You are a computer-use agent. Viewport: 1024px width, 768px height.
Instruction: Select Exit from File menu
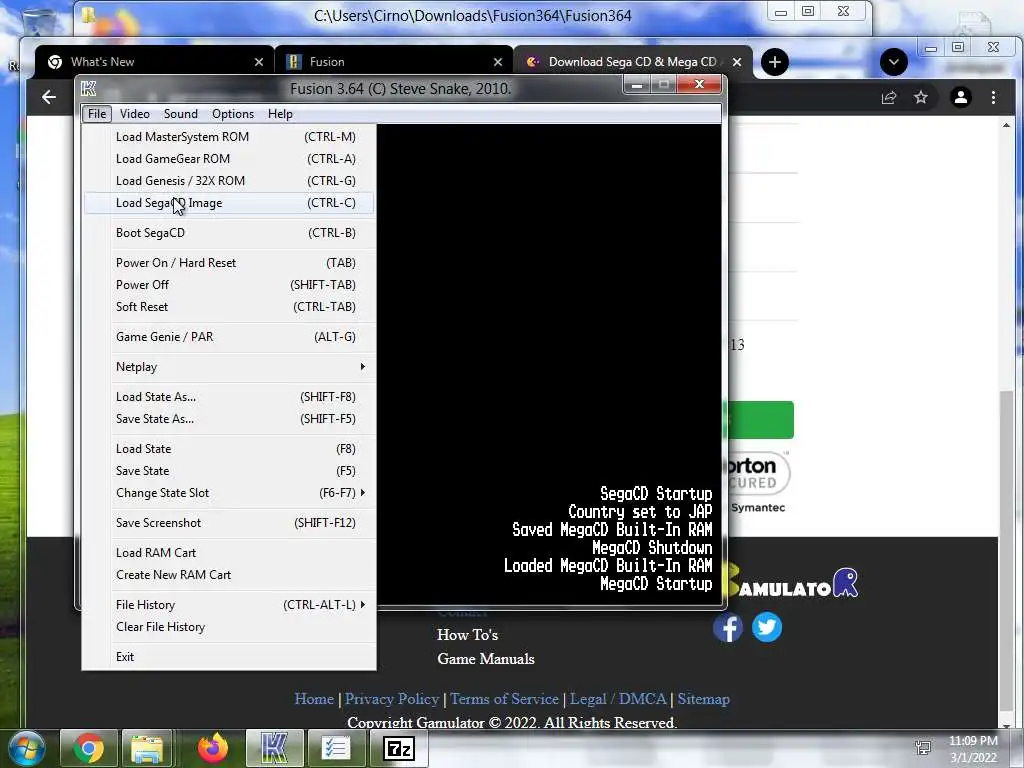[229, 657]
